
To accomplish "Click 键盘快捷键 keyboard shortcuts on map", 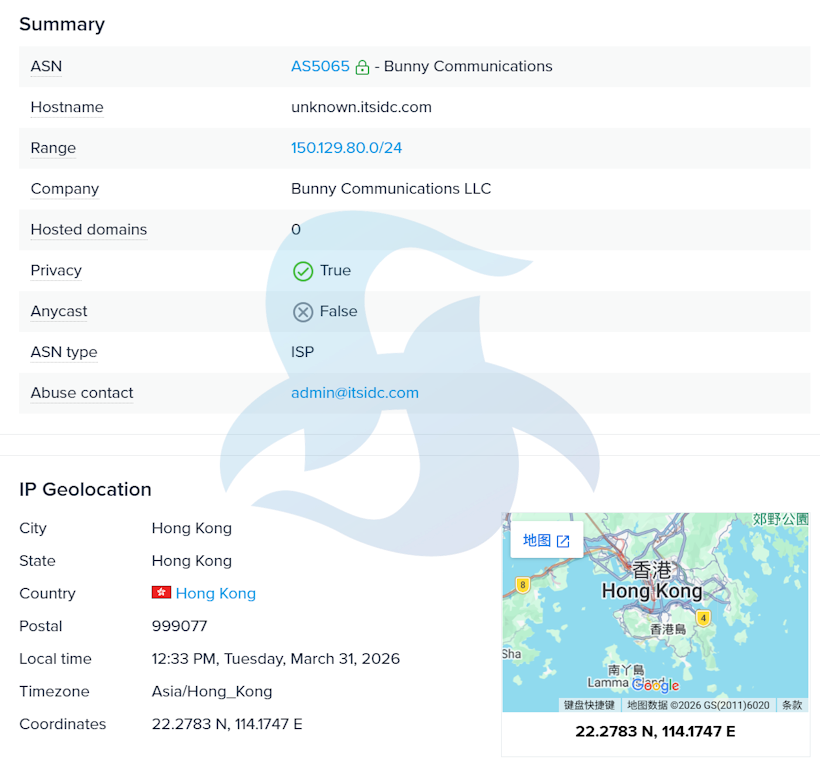I will (x=589, y=705).
